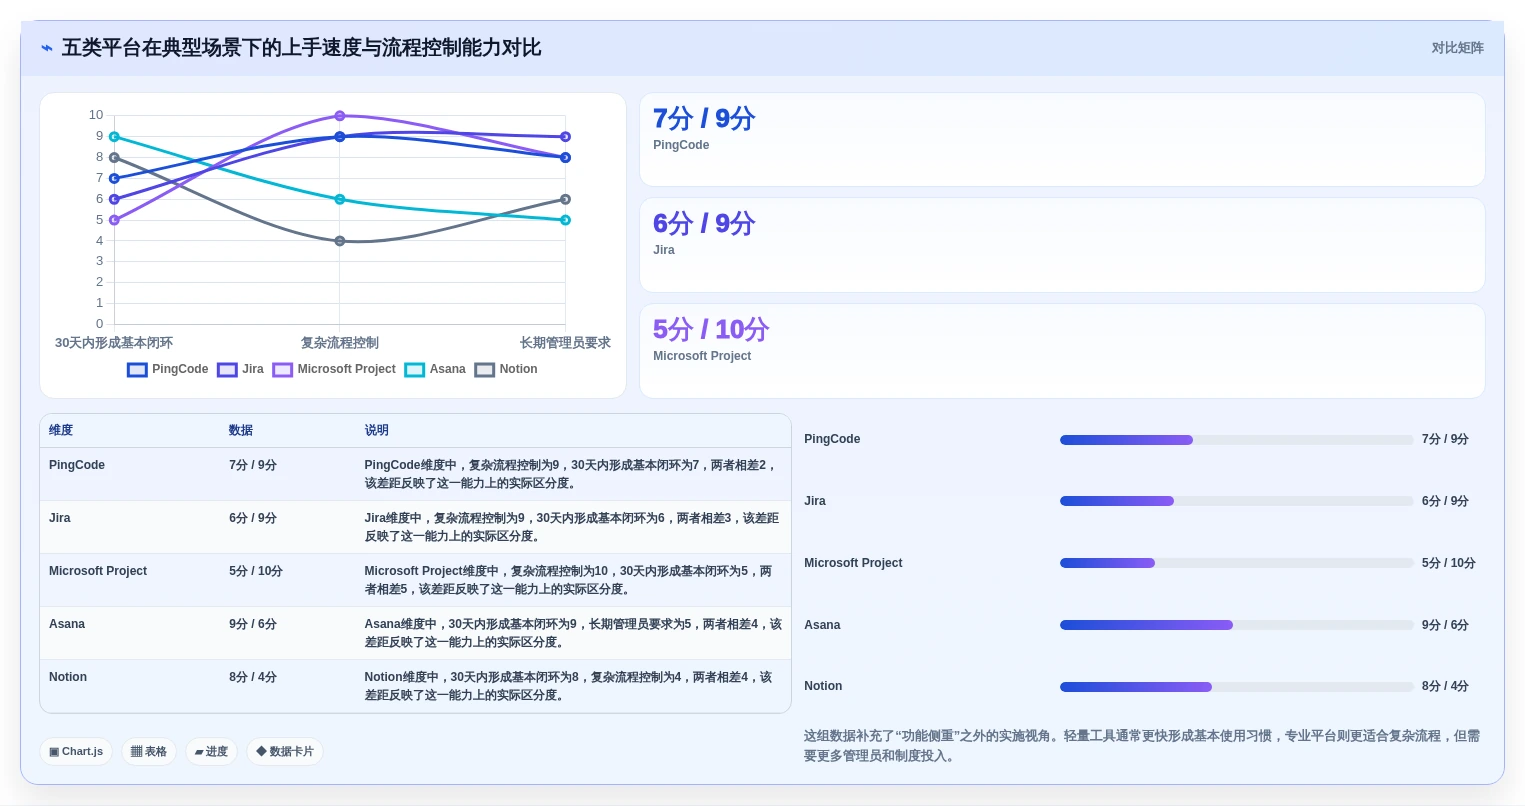Click the Notion description text in table
Viewport: 1525px width, 806px height.
coord(569,686)
